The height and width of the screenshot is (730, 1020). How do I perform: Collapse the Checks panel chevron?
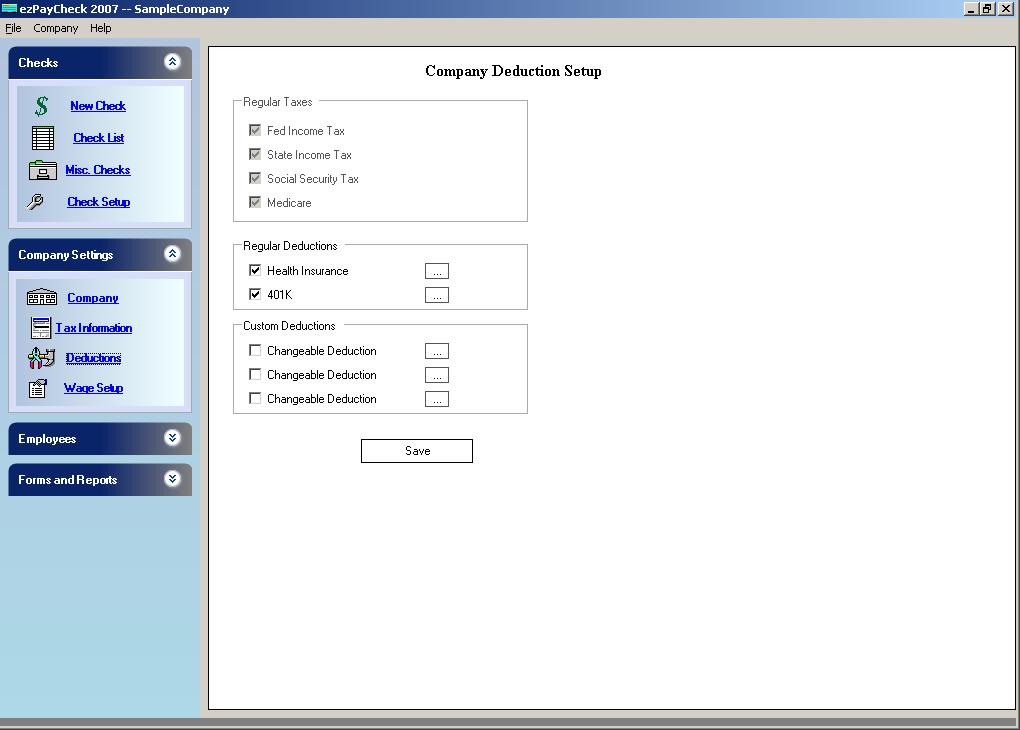(x=170, y=62)
